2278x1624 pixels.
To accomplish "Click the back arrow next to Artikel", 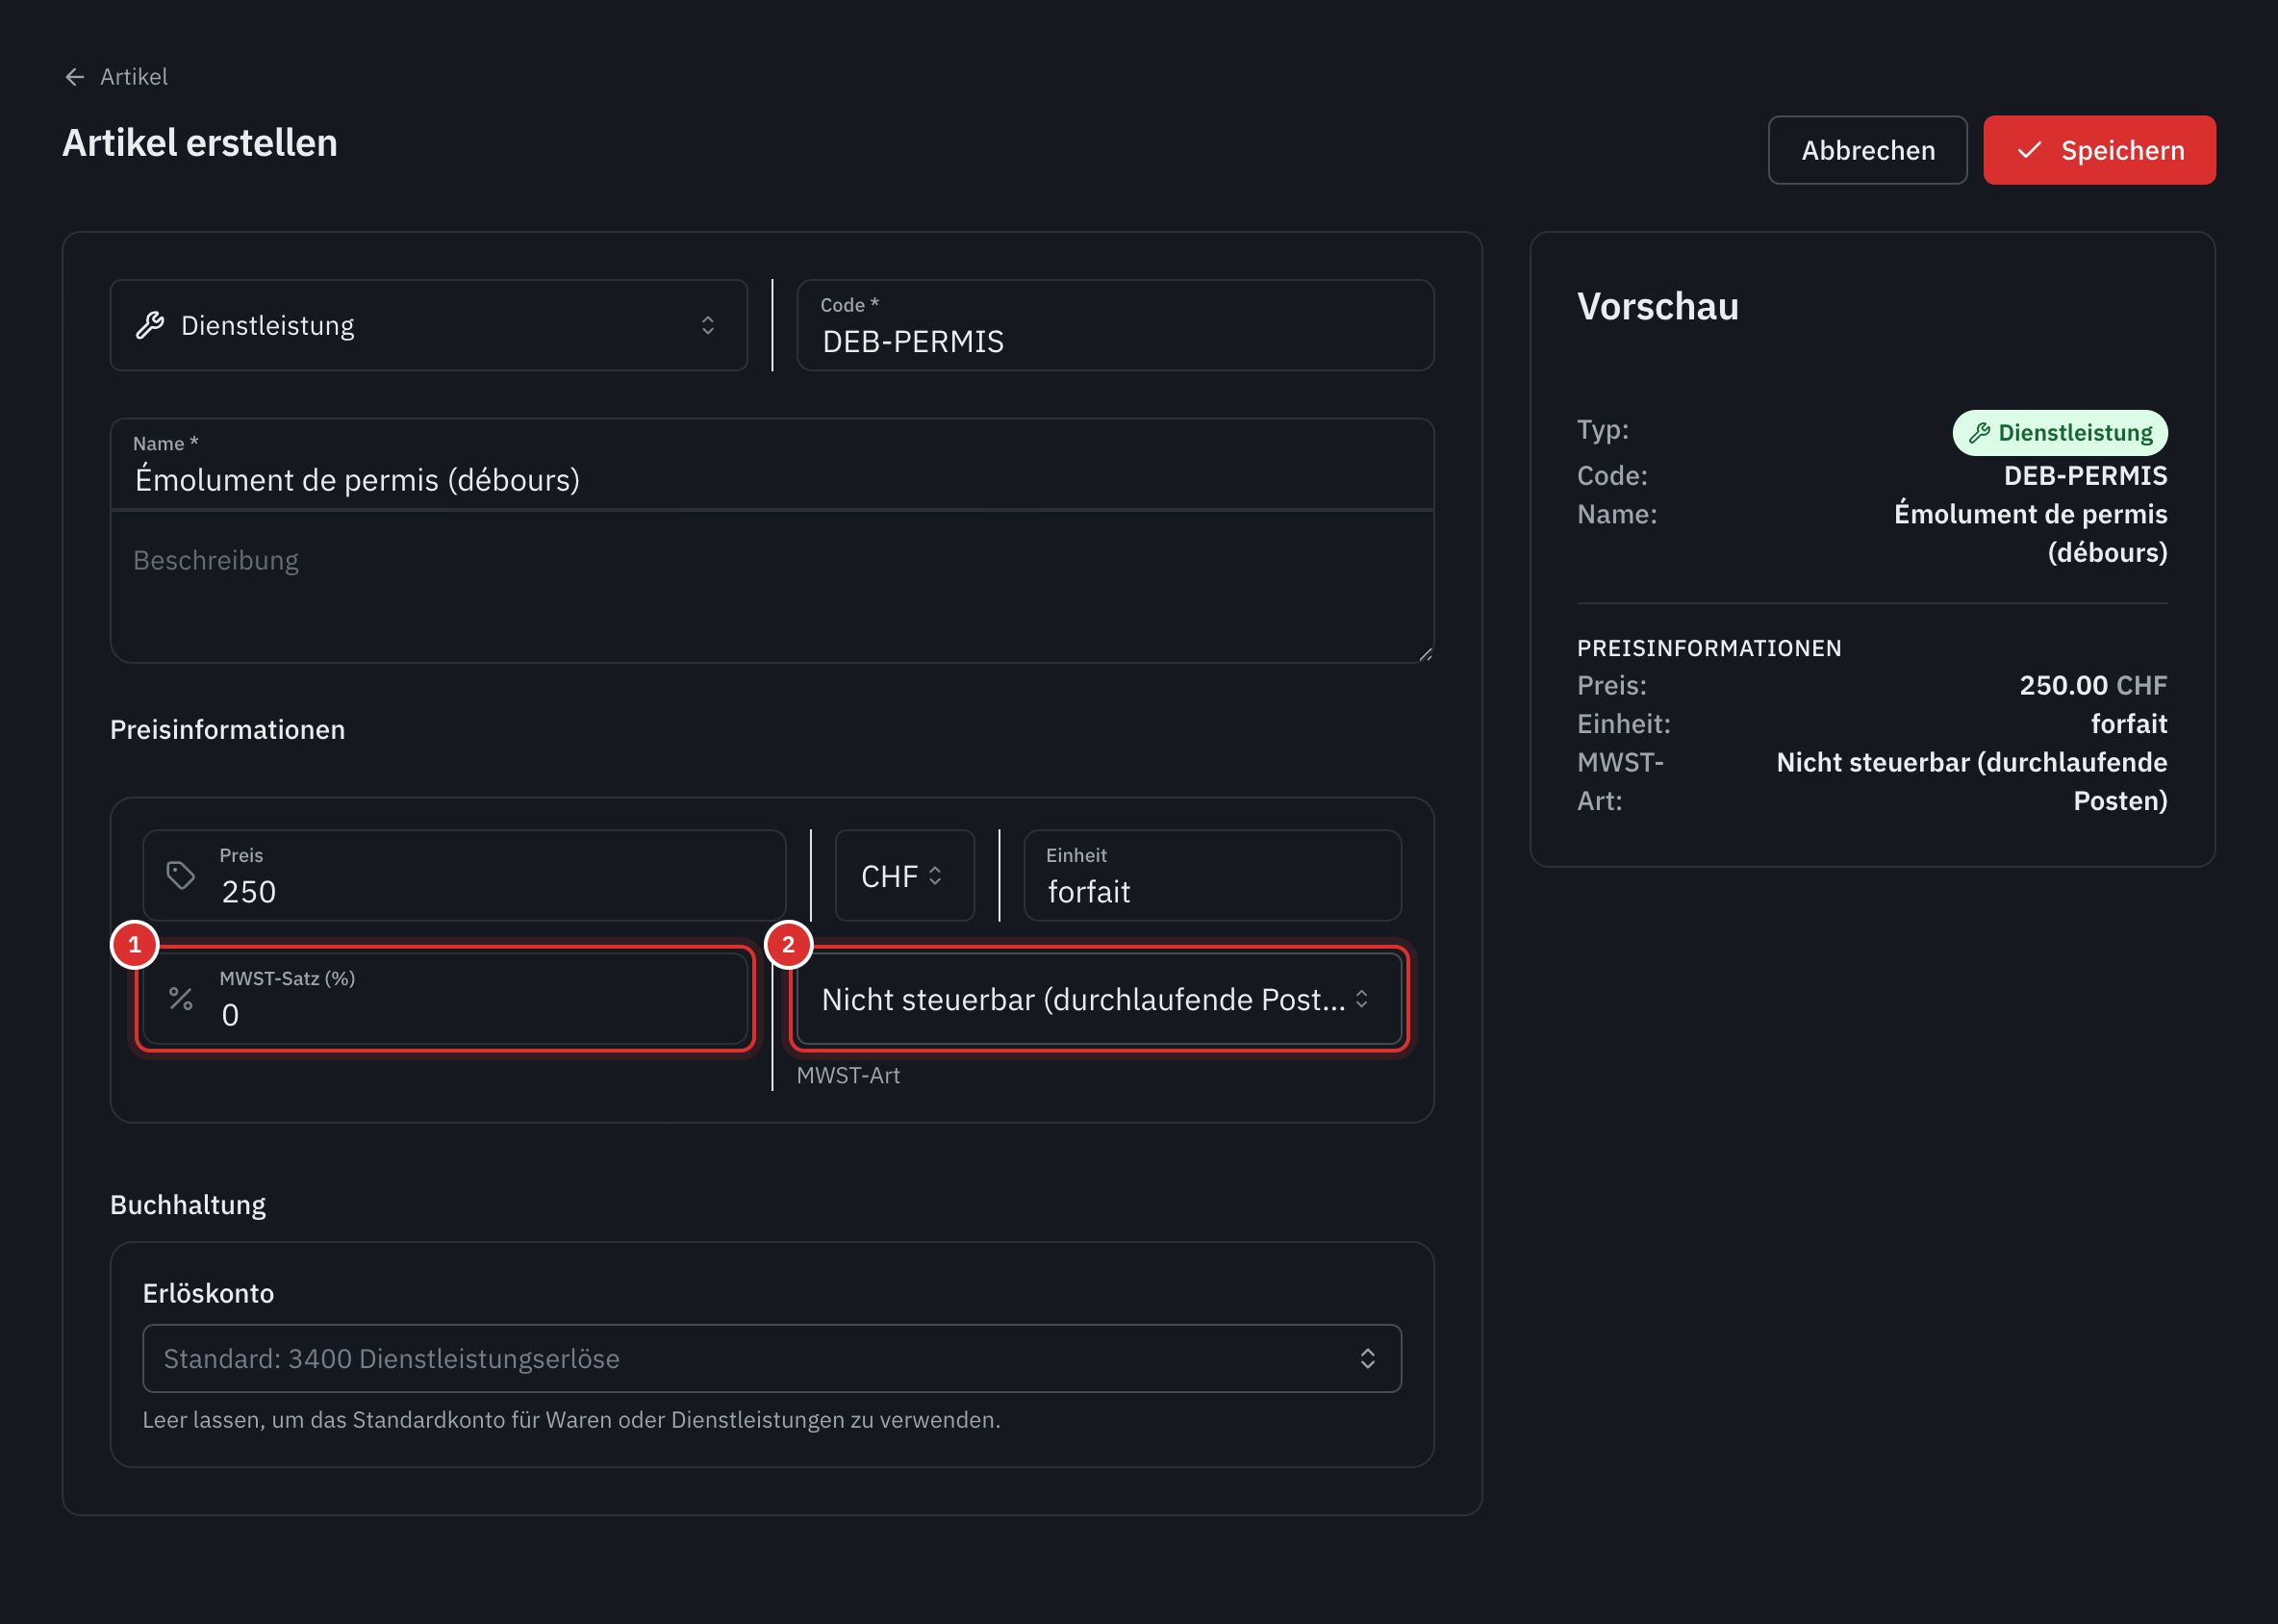I will pos(75,77).
